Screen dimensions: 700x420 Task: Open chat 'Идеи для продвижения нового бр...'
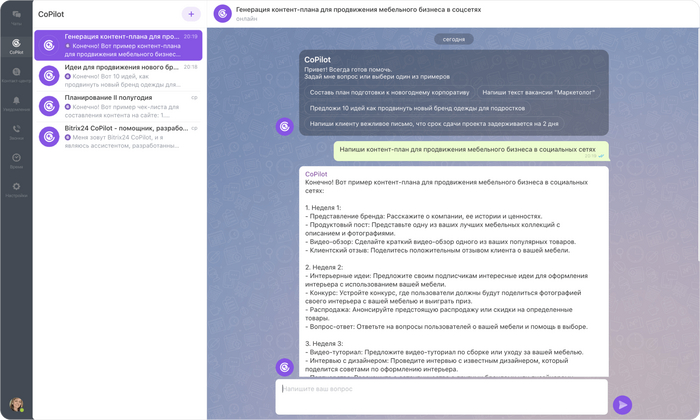pos(118,75)
